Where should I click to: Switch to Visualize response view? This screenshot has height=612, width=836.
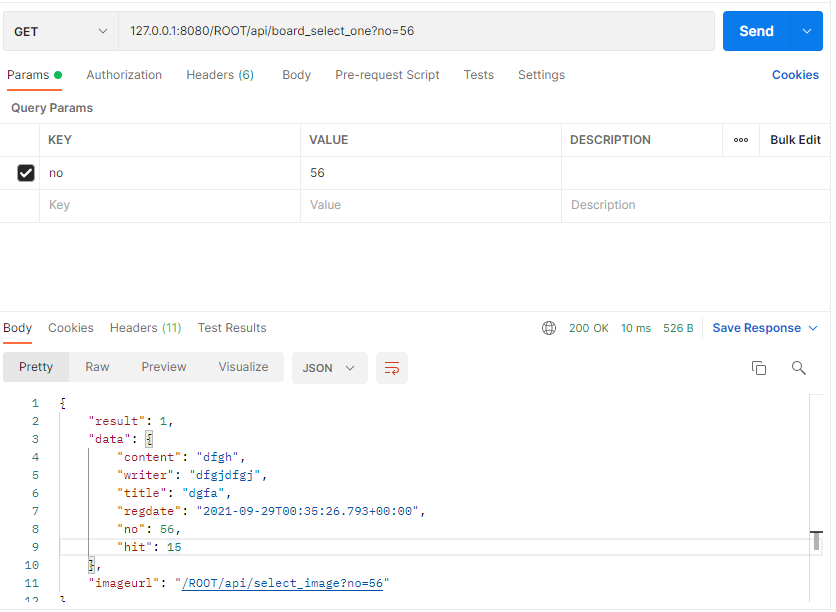point(243,367)
